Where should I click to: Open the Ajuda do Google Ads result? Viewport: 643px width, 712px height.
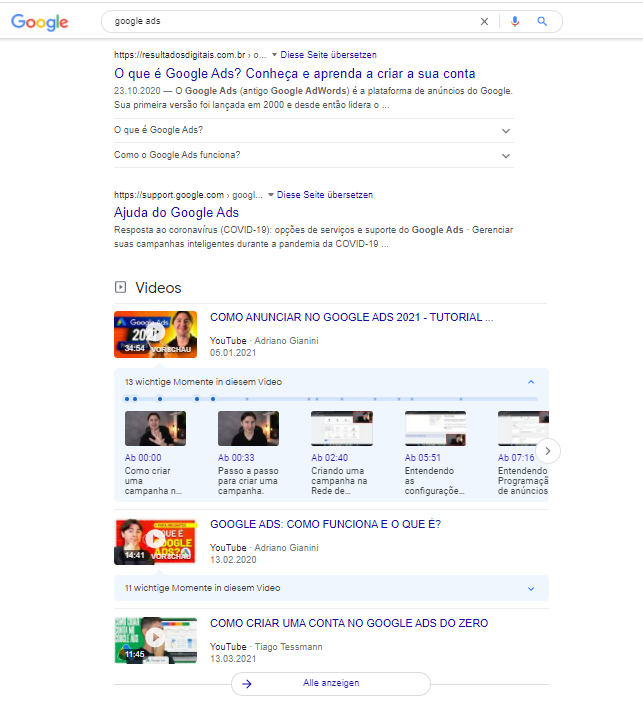click(176, 213)
